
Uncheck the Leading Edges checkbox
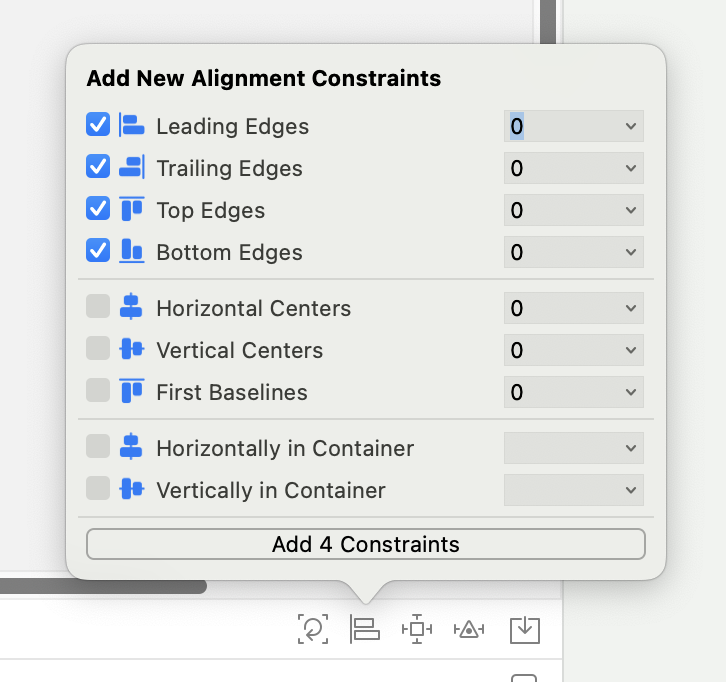point(98,125)
